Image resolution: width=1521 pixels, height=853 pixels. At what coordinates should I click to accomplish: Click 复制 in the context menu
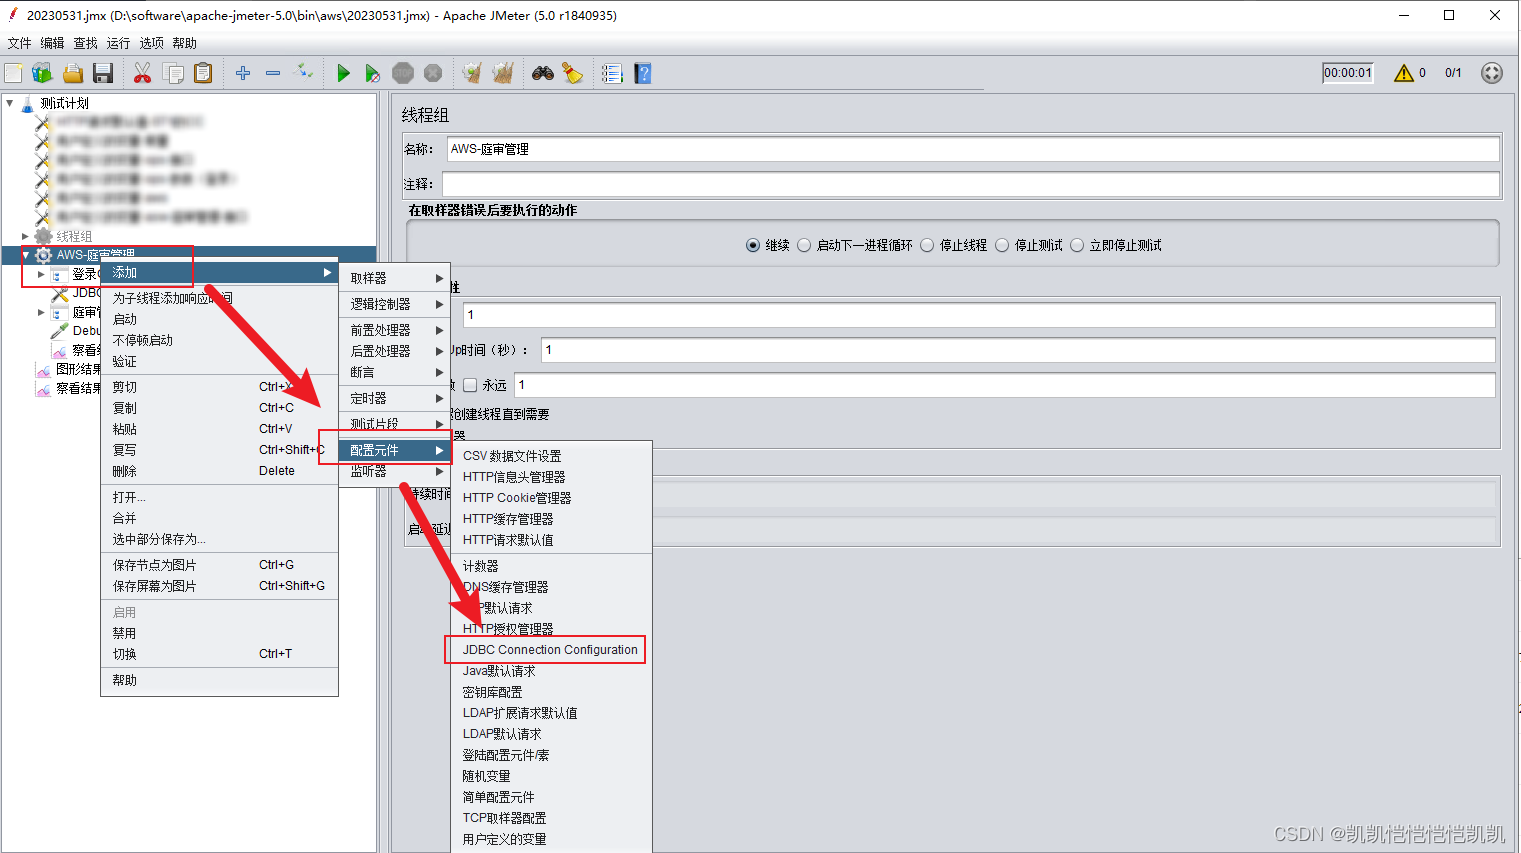pos(219,408)
